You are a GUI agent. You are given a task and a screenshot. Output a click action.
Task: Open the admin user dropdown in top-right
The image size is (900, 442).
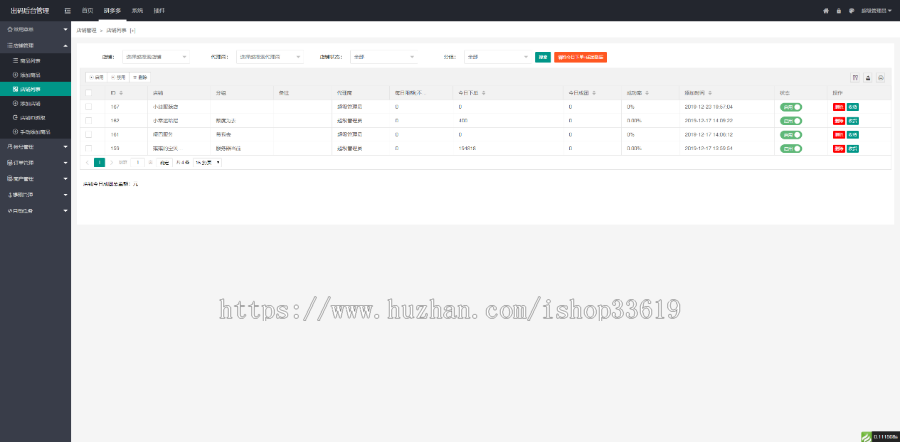tap(876, 10)
